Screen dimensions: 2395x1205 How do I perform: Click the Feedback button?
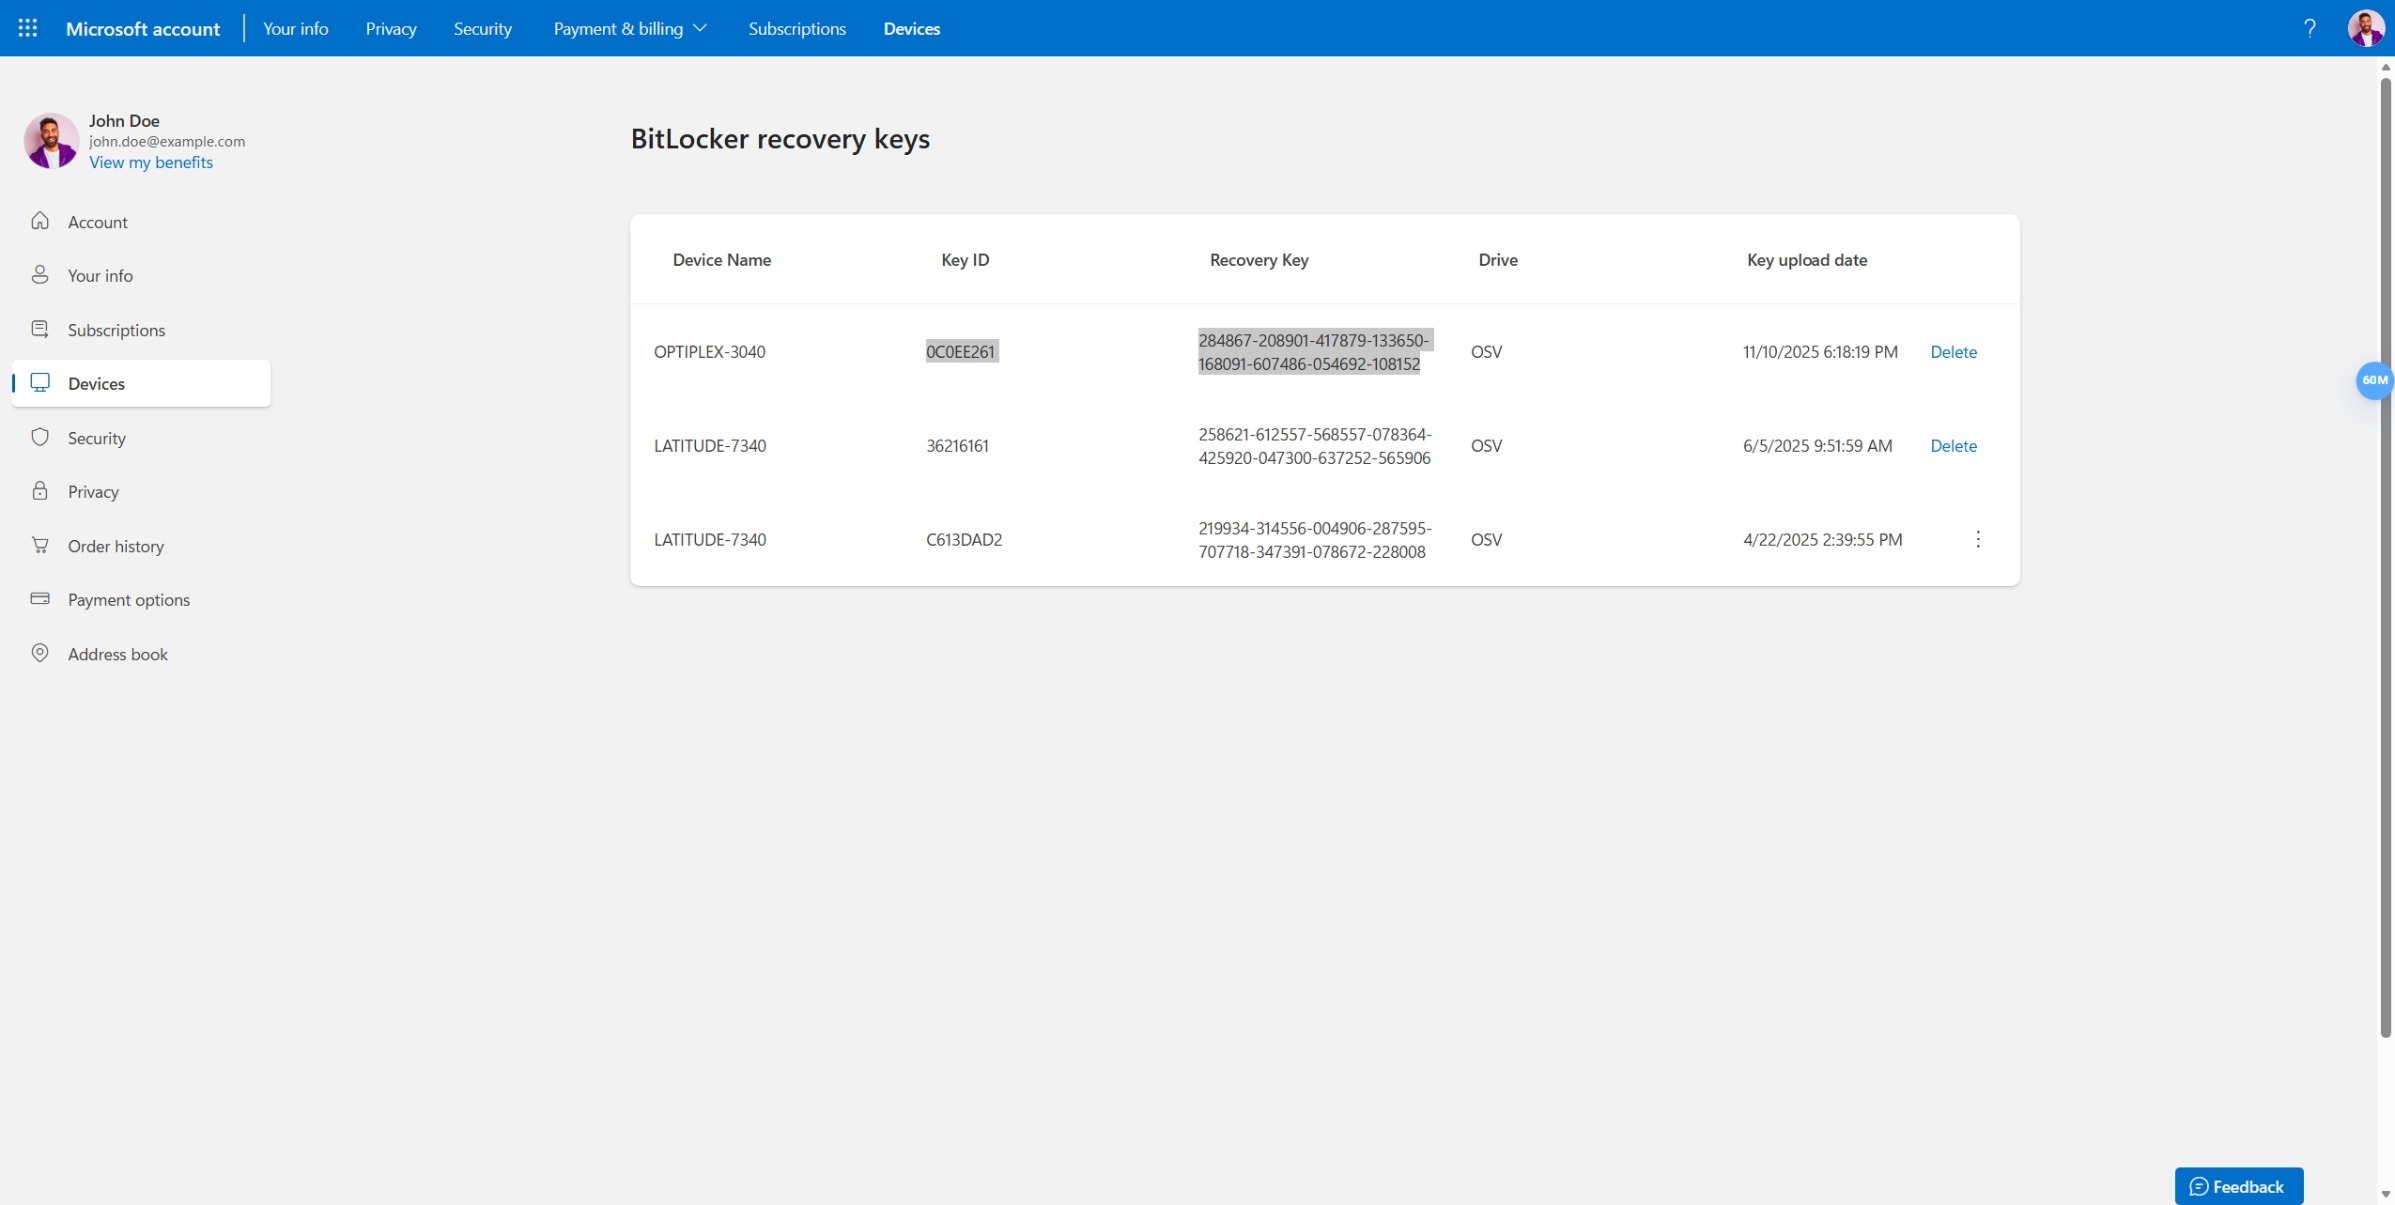tap(2239, 1186)
